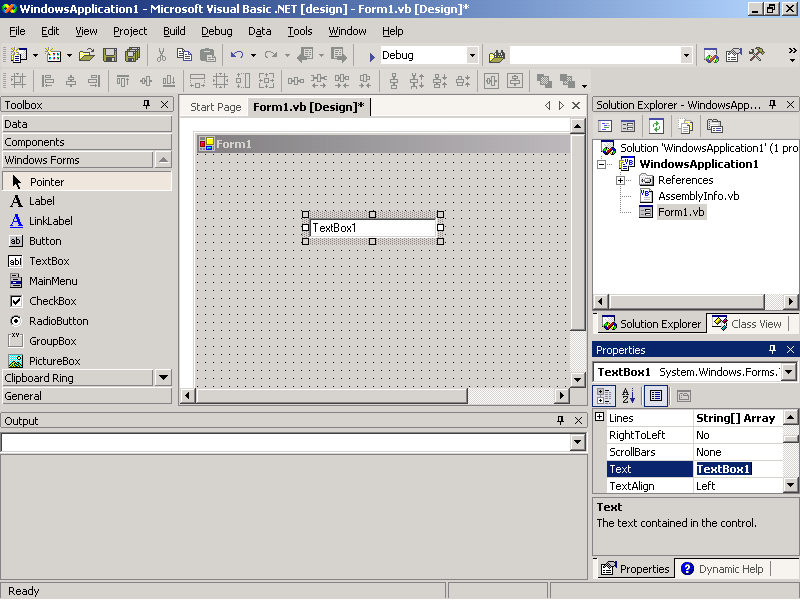Select AssemblyInfo.vb in Solution Explorer
Viewport: 800px width, 600px height.
[x=698, y=196]
